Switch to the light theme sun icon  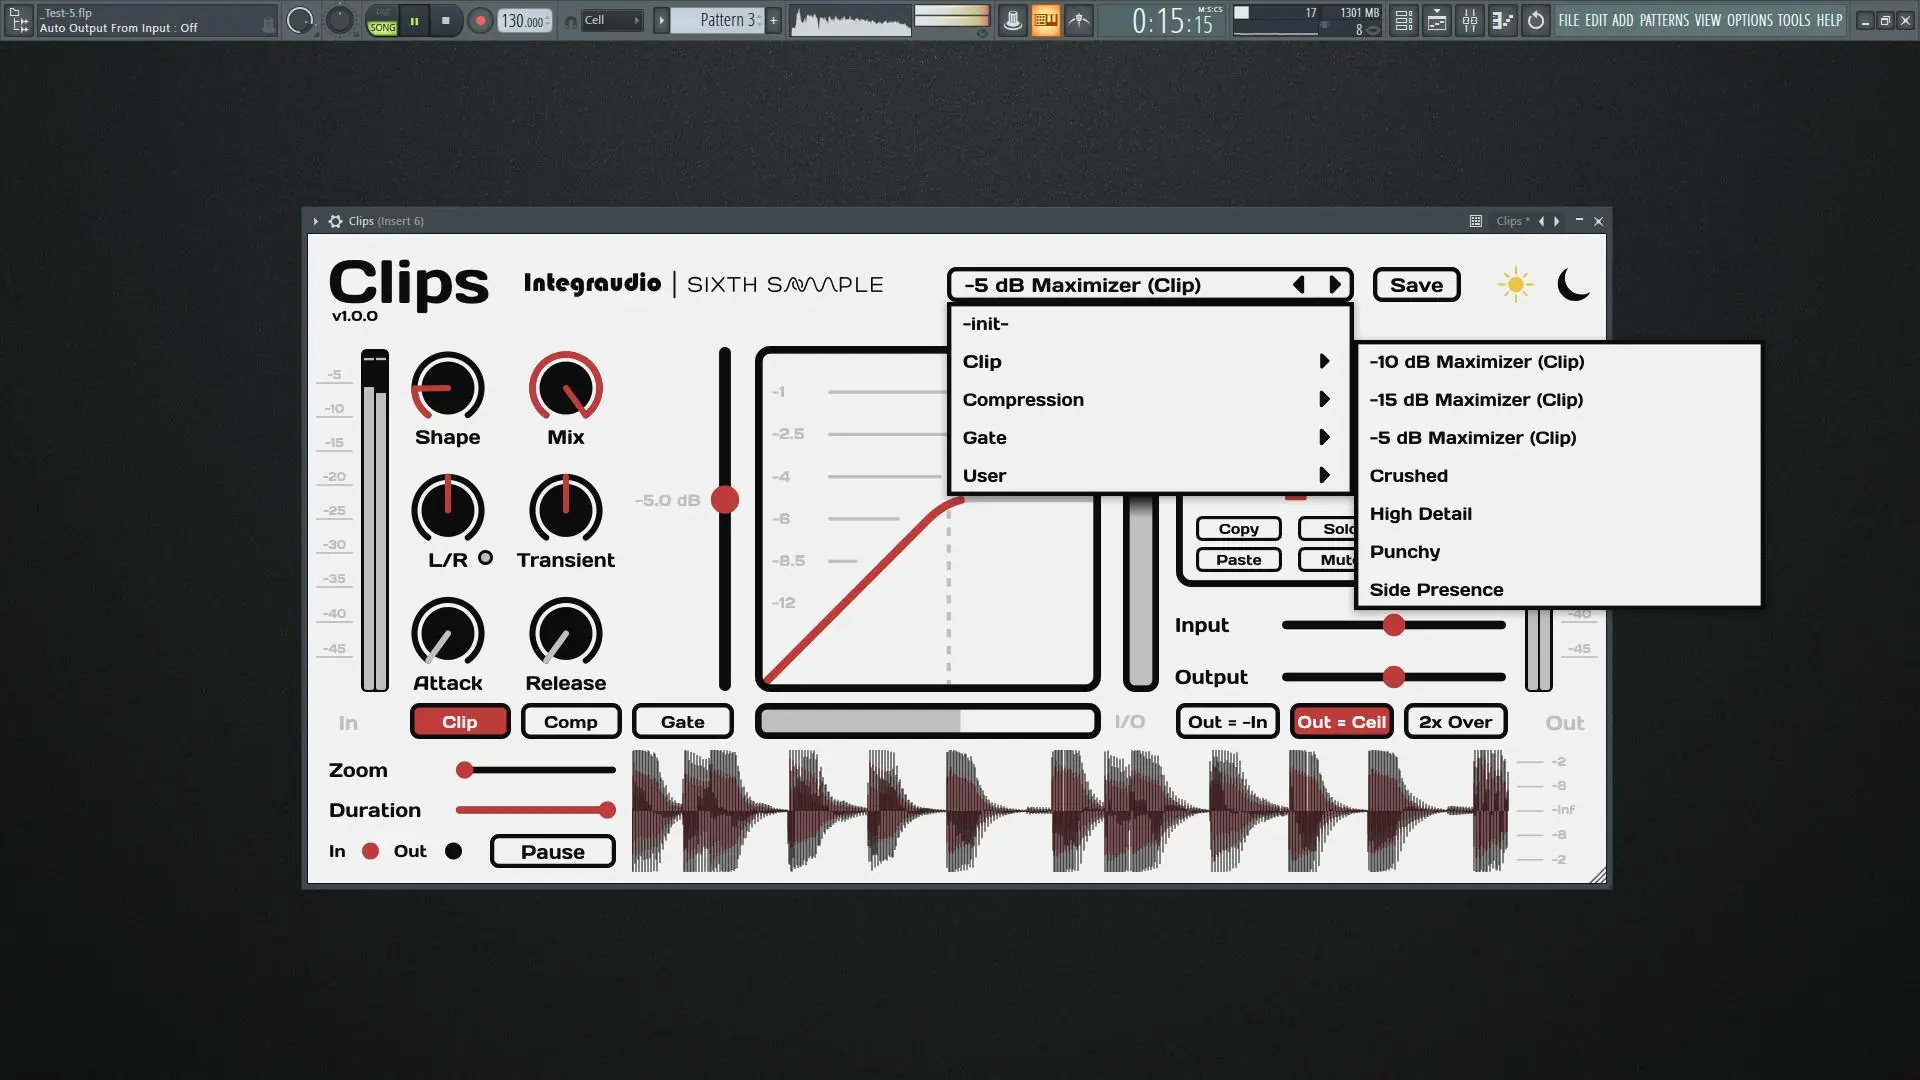pos(1515,285)
